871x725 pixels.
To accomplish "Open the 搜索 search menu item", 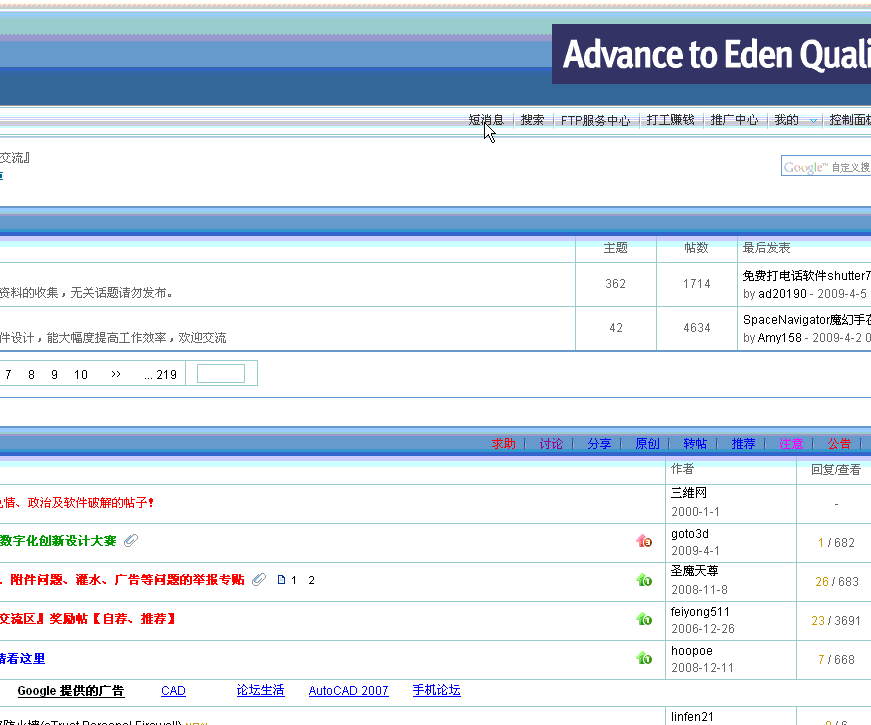I will 532,120.
